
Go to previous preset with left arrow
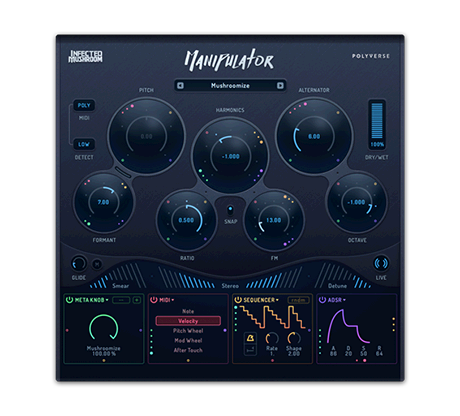click(x=180, y=86)
